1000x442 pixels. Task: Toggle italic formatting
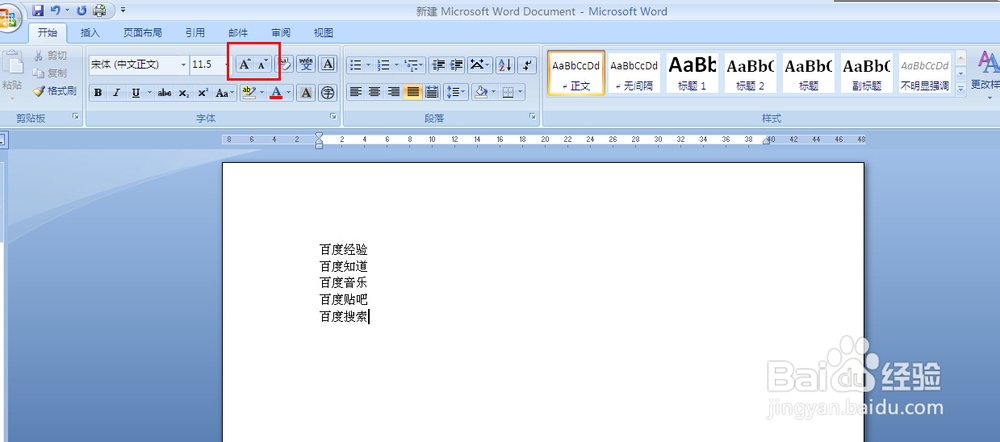click(x=116, y=93)
